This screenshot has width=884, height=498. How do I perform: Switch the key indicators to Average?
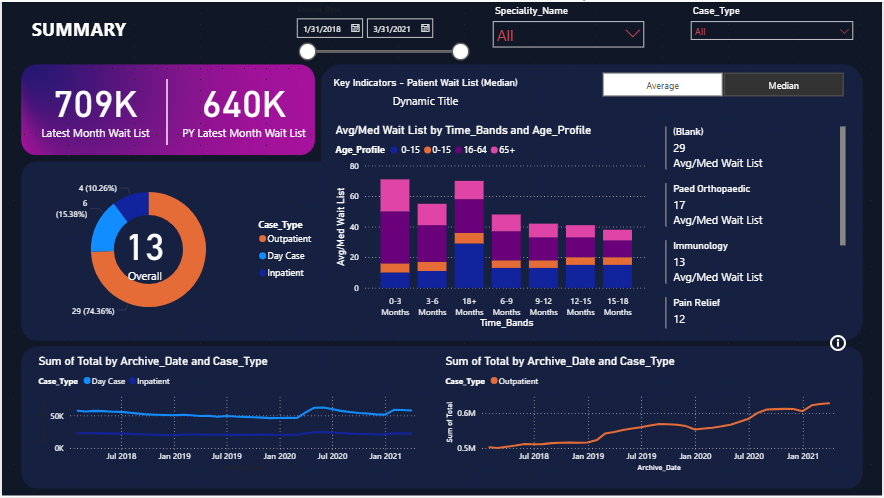click(662, 86)
